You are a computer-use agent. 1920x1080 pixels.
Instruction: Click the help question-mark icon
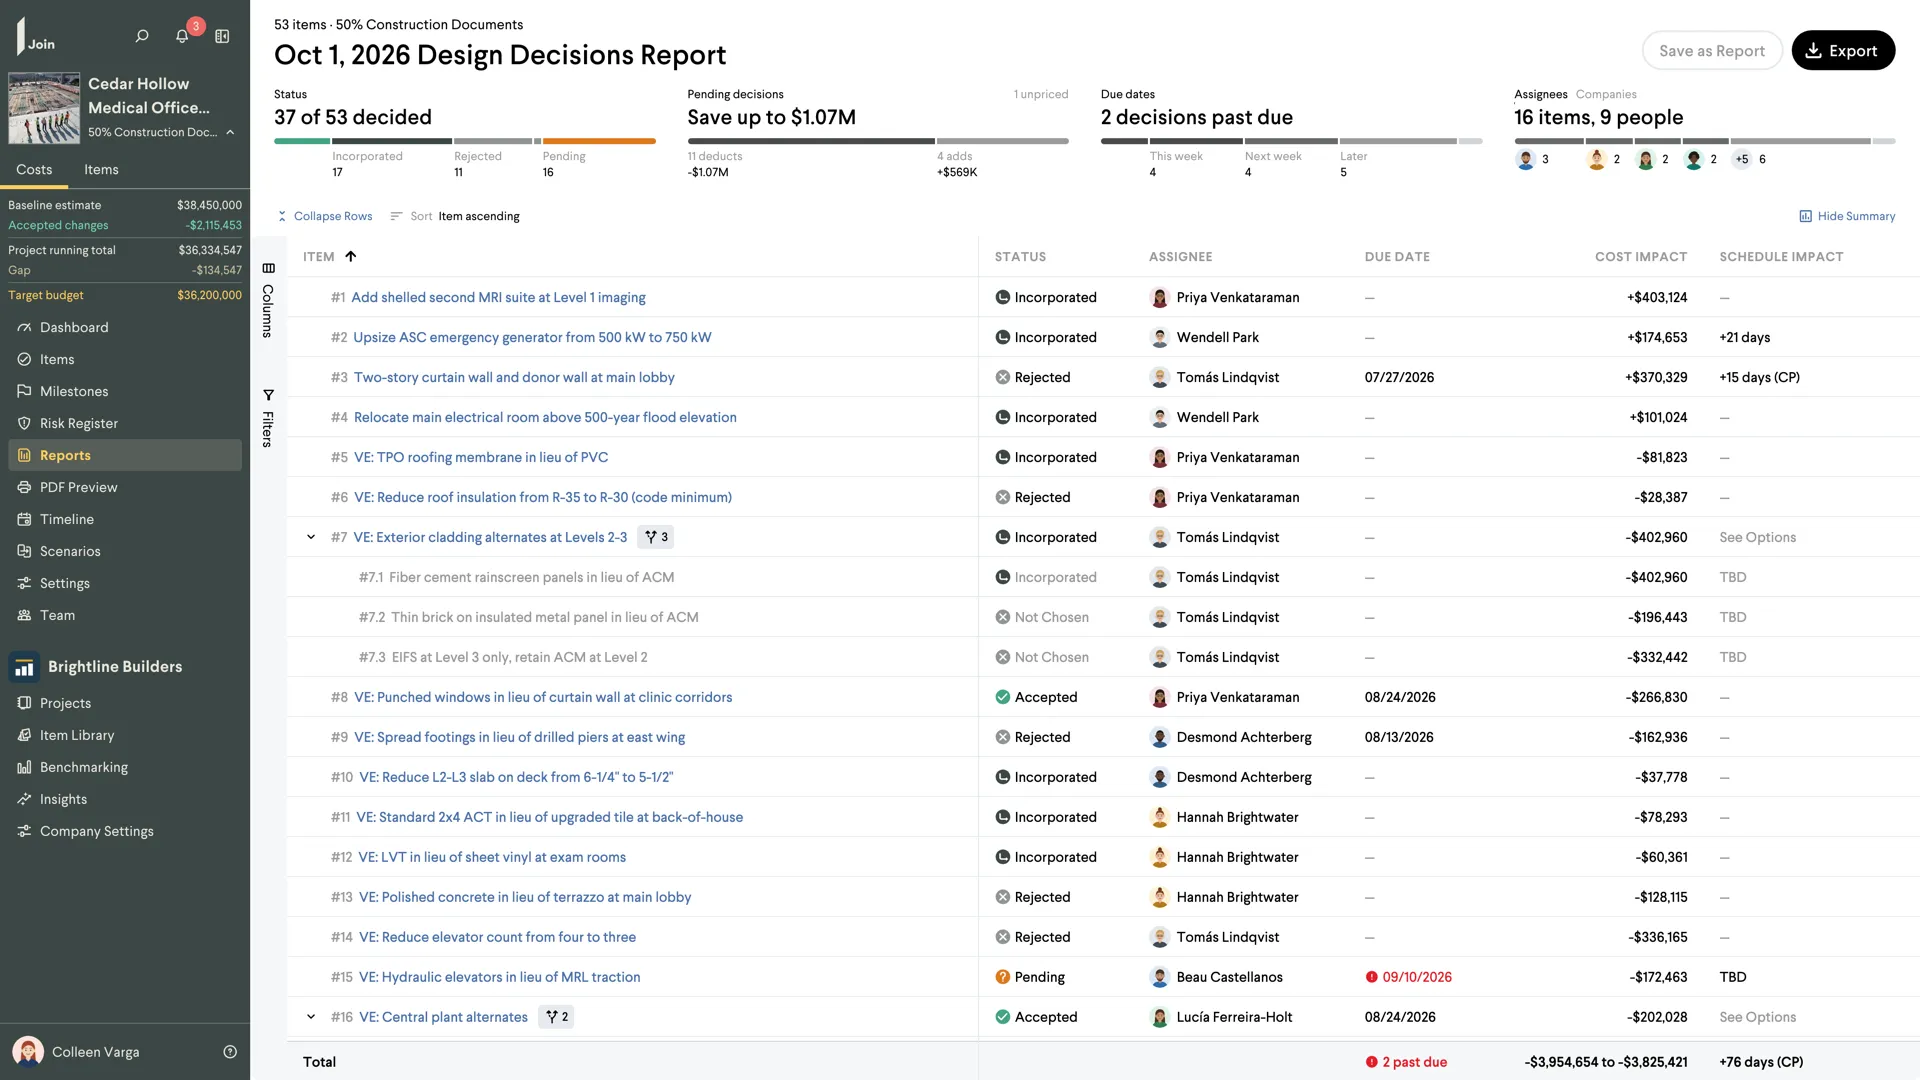coord(230,1052)
